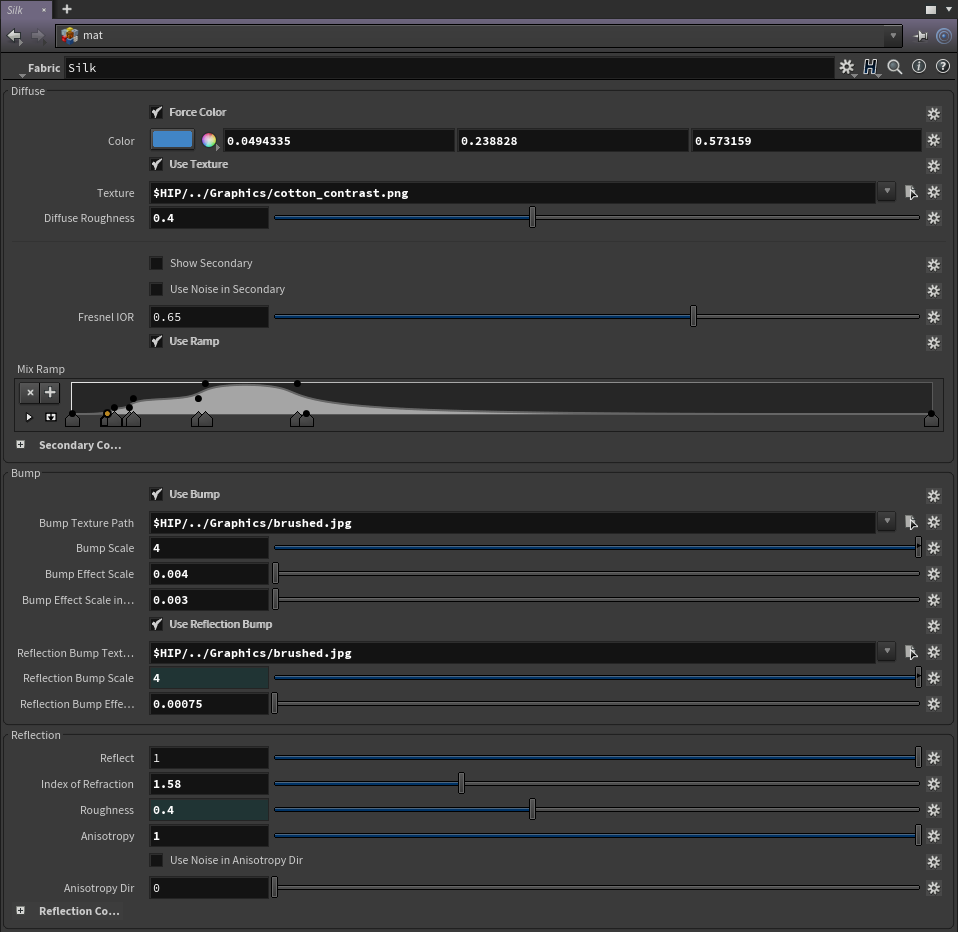The image size is (958, 932).
Task: Go back with the left arrow icon
Action: pos(15,36)
